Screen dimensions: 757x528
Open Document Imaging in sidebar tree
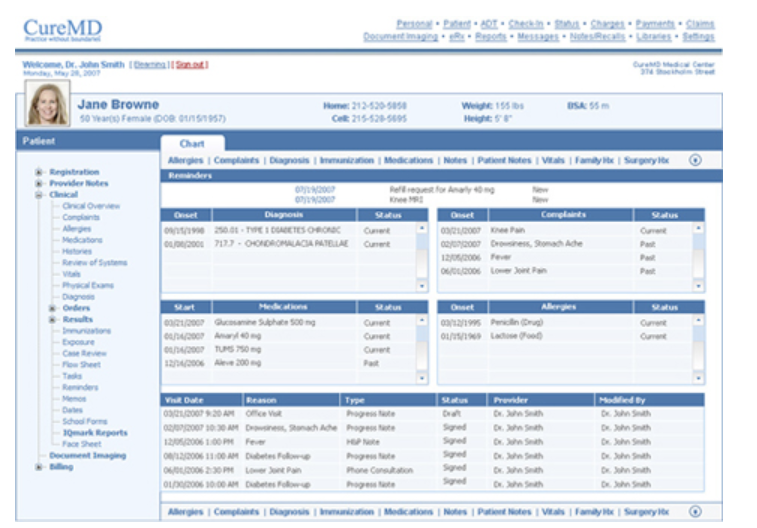point(87,456)
